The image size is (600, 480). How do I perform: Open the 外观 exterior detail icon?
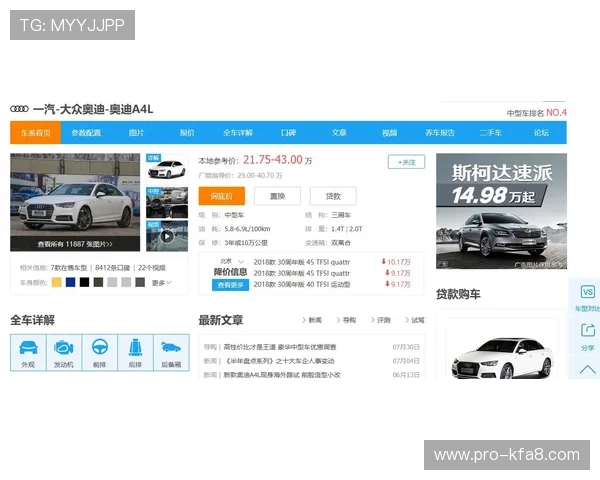pos(28,353)
